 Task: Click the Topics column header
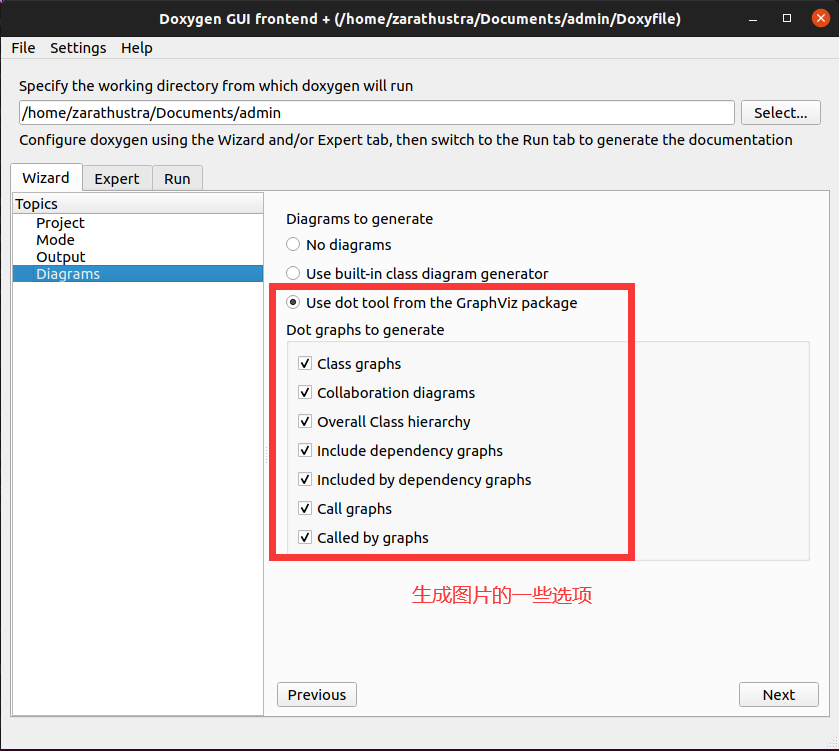(x=138, y=204)
